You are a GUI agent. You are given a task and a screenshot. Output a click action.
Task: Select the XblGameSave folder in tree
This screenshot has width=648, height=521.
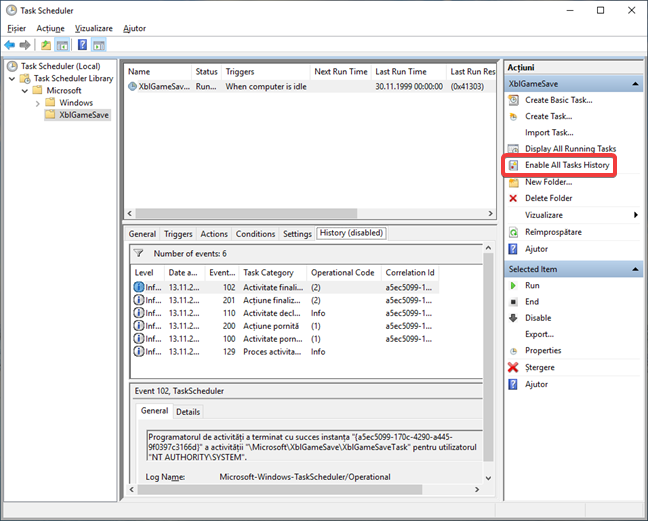pos(83,115)
